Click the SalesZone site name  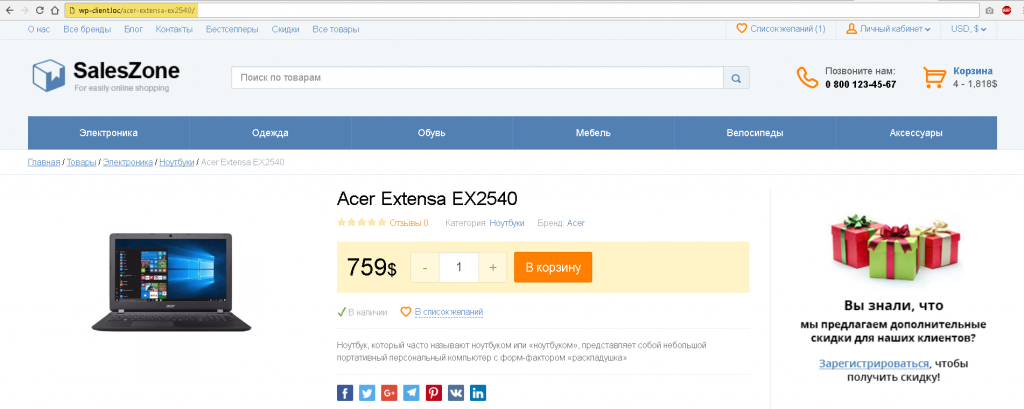[126, 71]
